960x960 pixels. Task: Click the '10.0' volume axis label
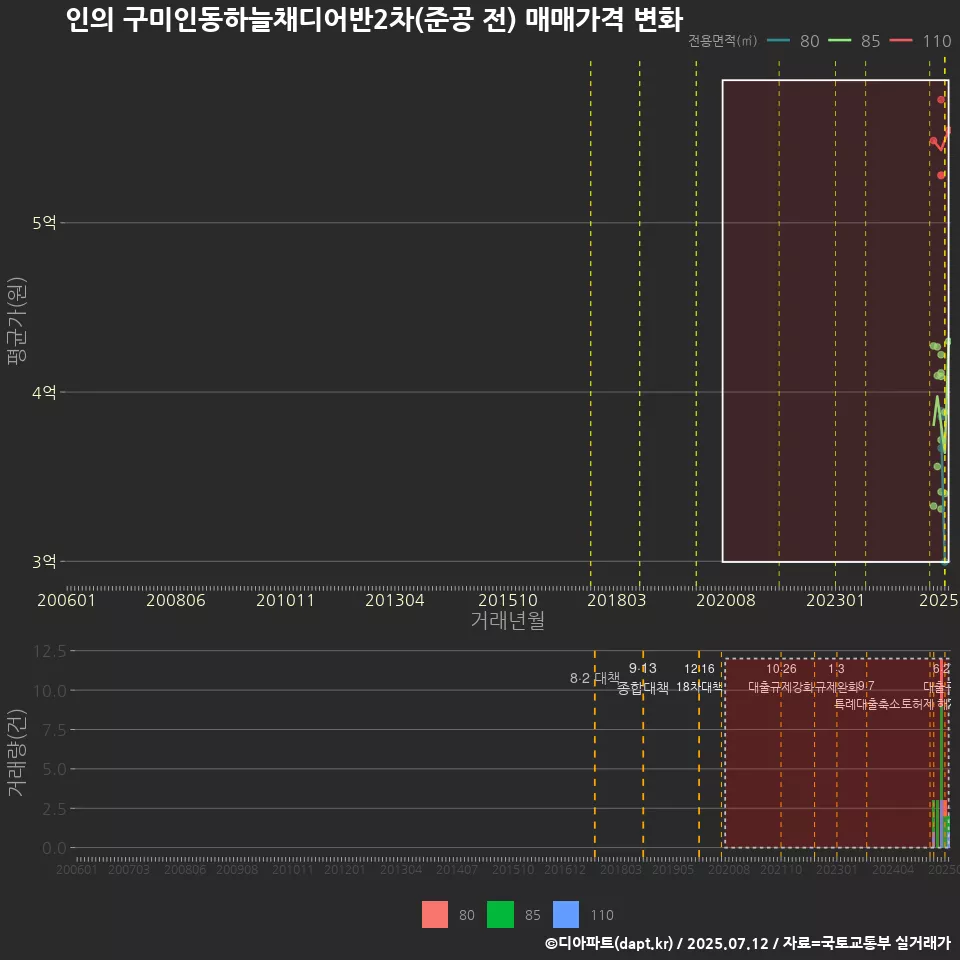pyautogui.click(x=50, y=691)
